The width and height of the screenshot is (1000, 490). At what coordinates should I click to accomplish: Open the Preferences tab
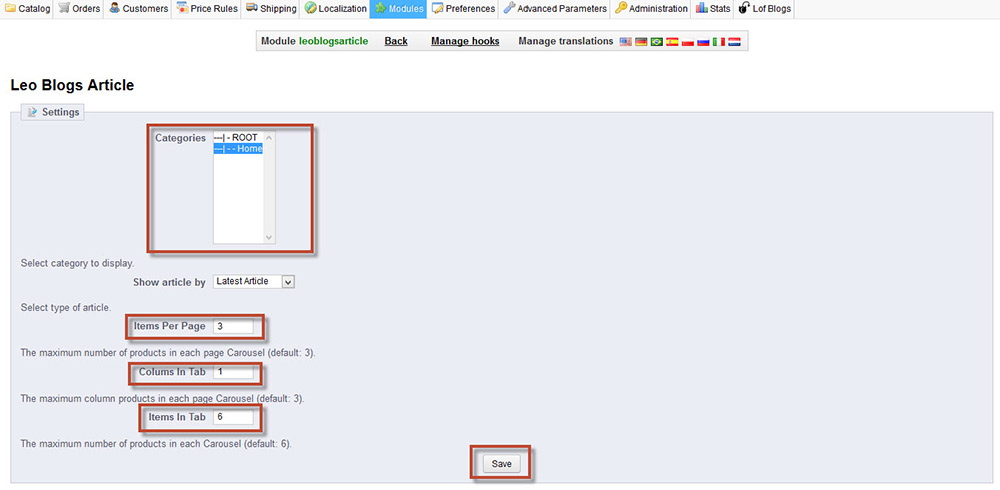click(463, 9)
